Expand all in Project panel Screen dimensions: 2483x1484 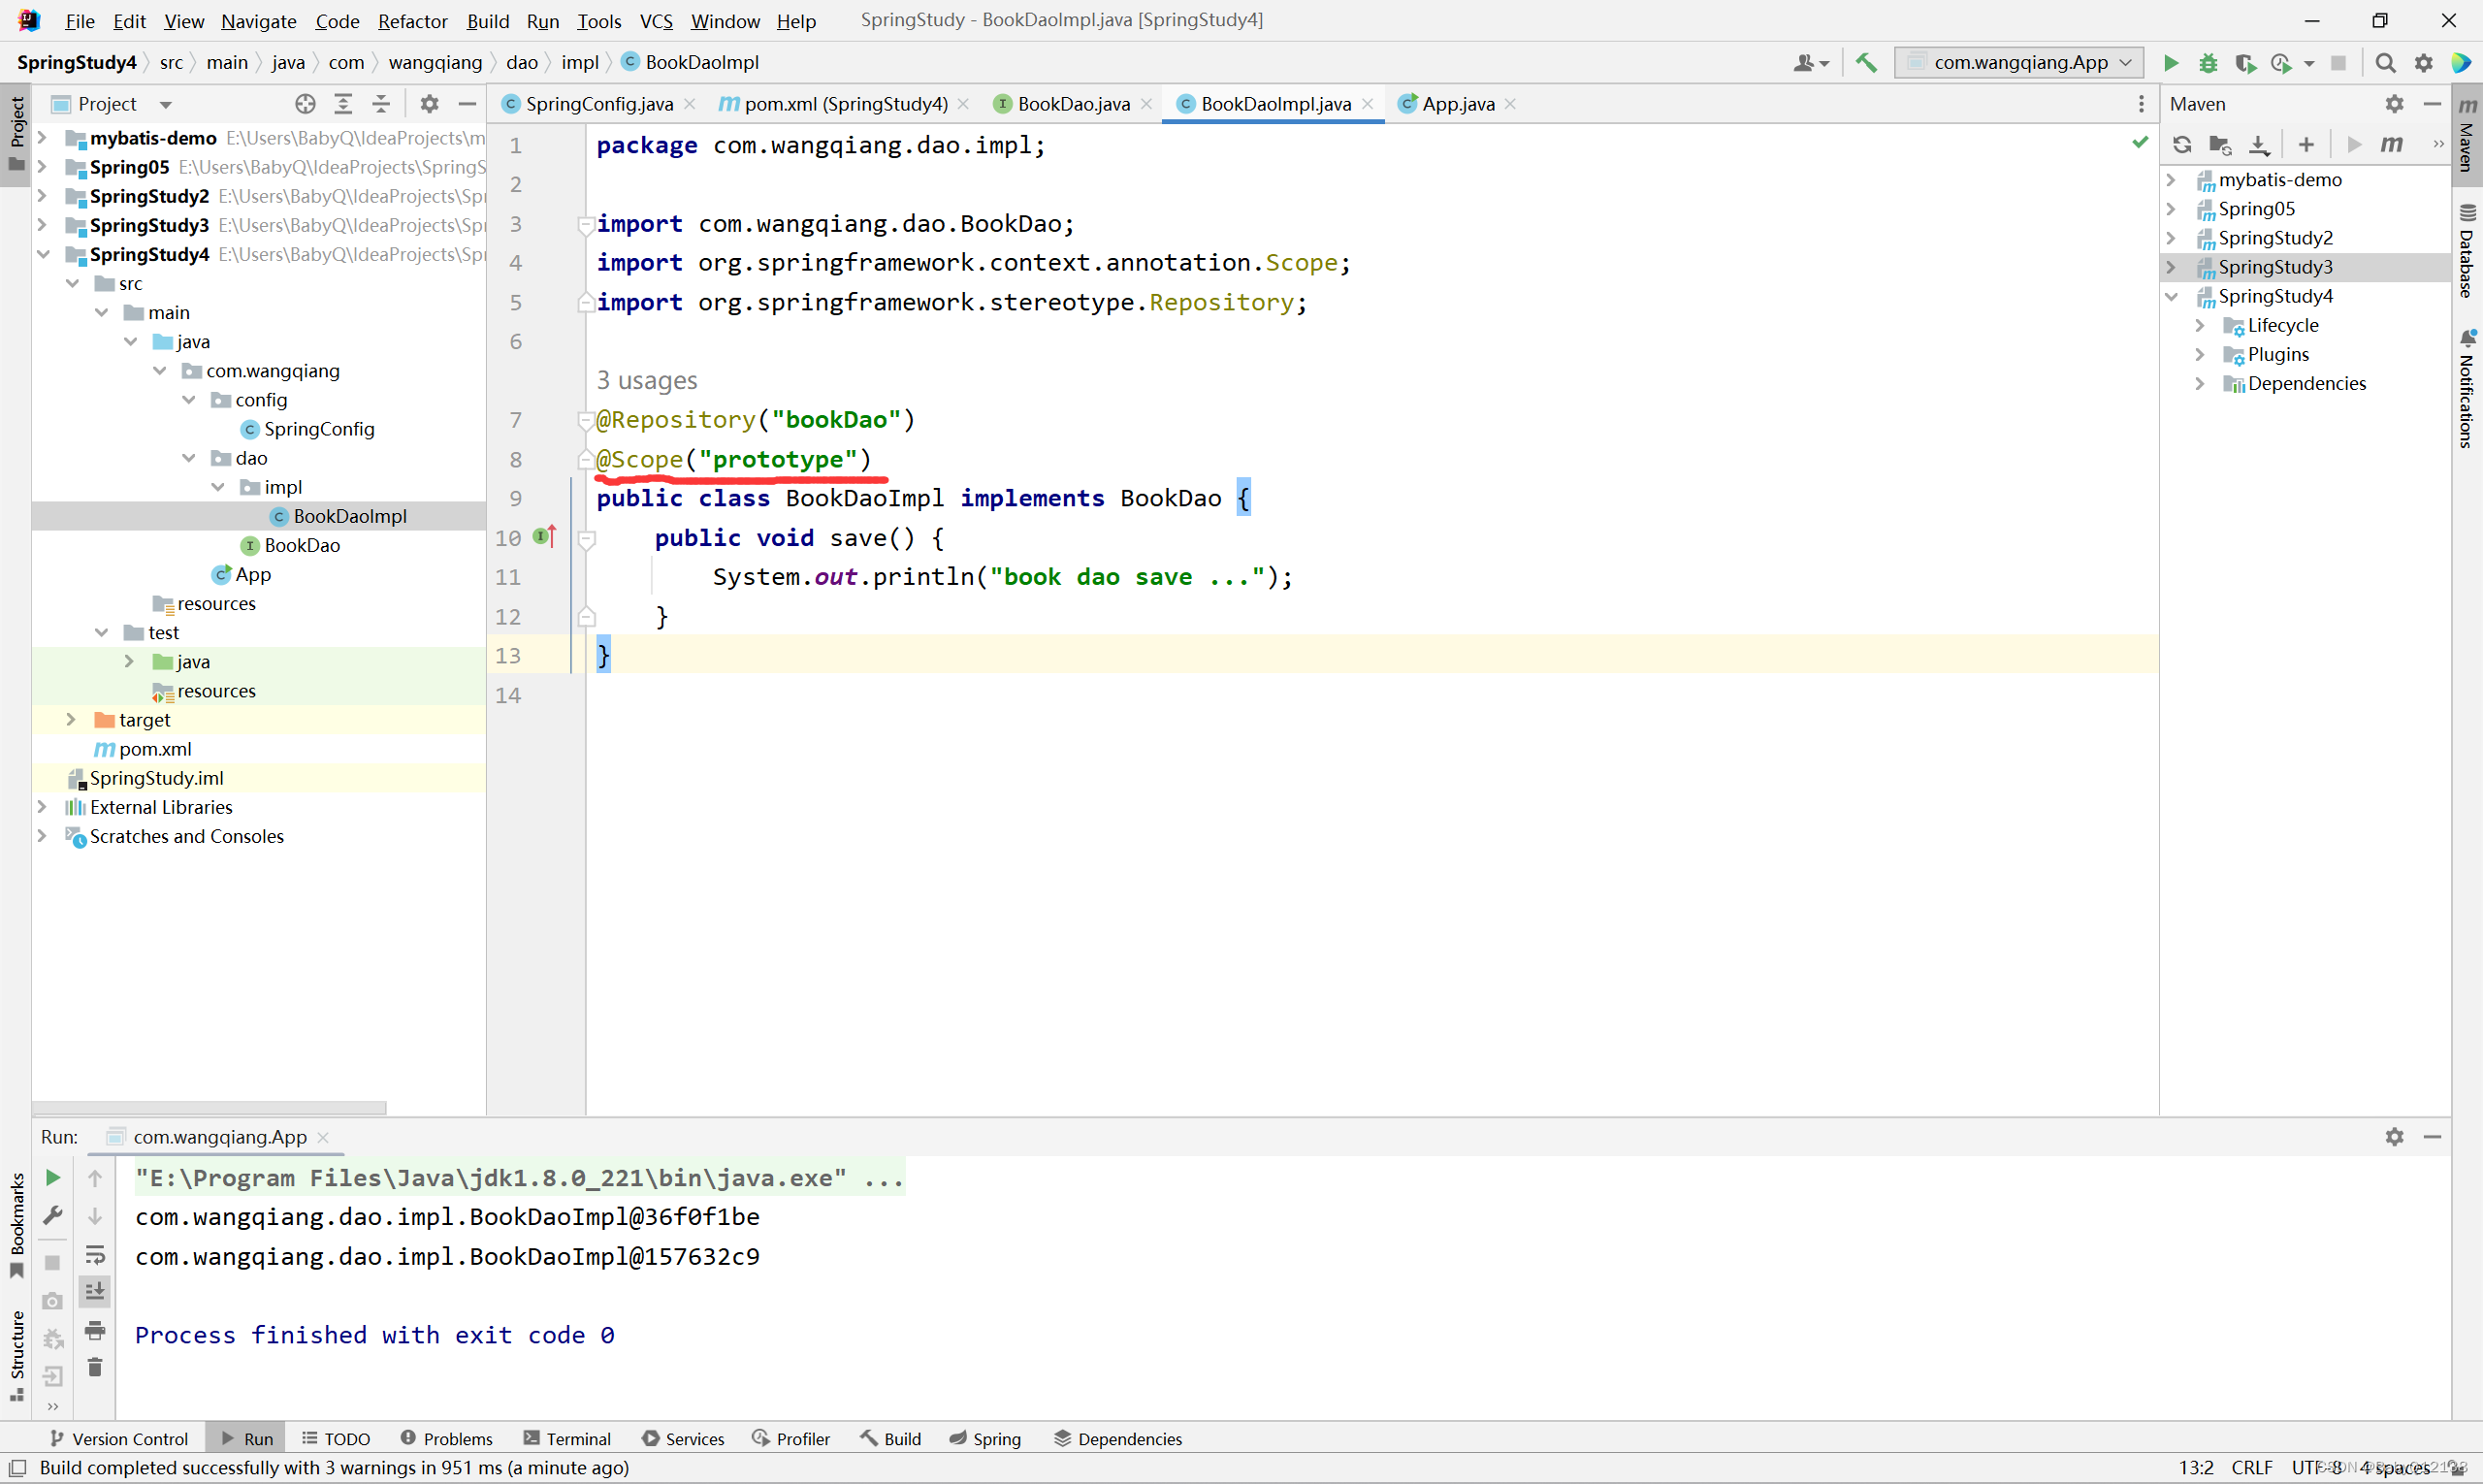pos(343,104)
